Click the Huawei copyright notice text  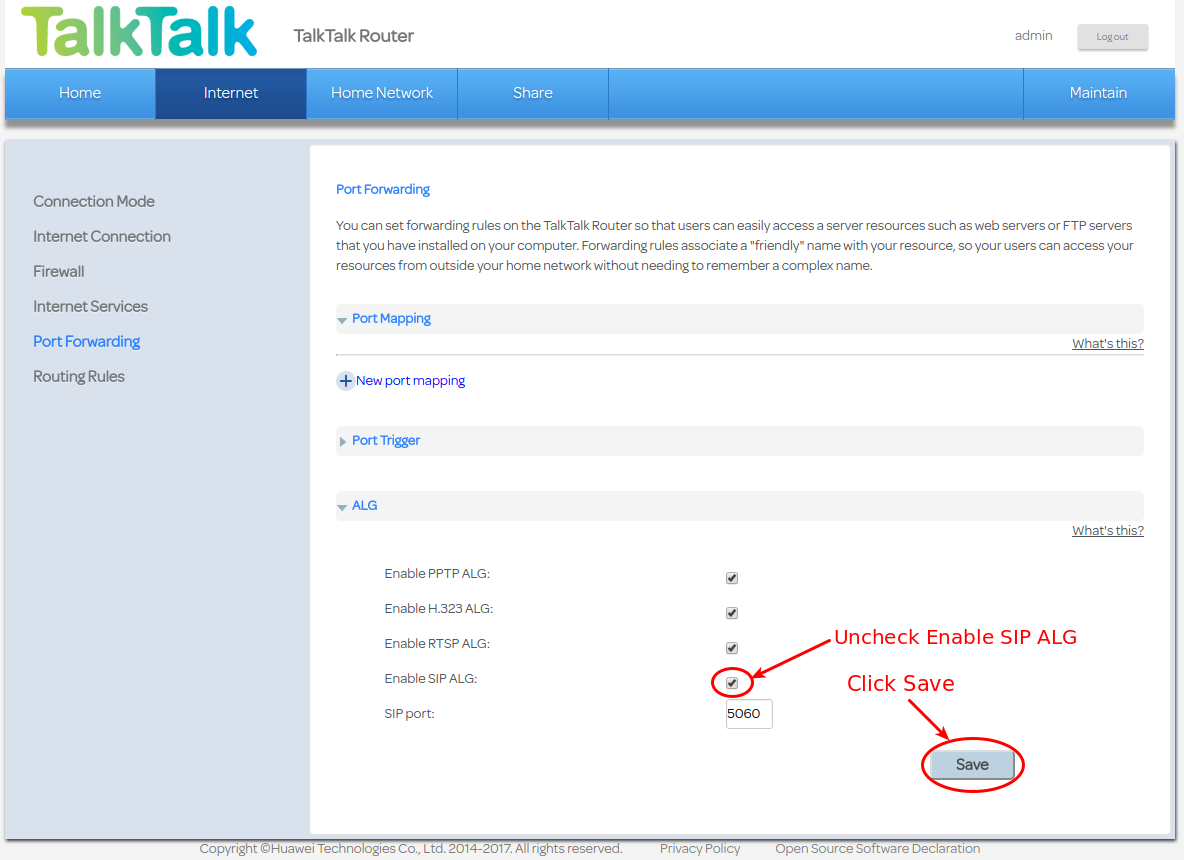(411, 849)
